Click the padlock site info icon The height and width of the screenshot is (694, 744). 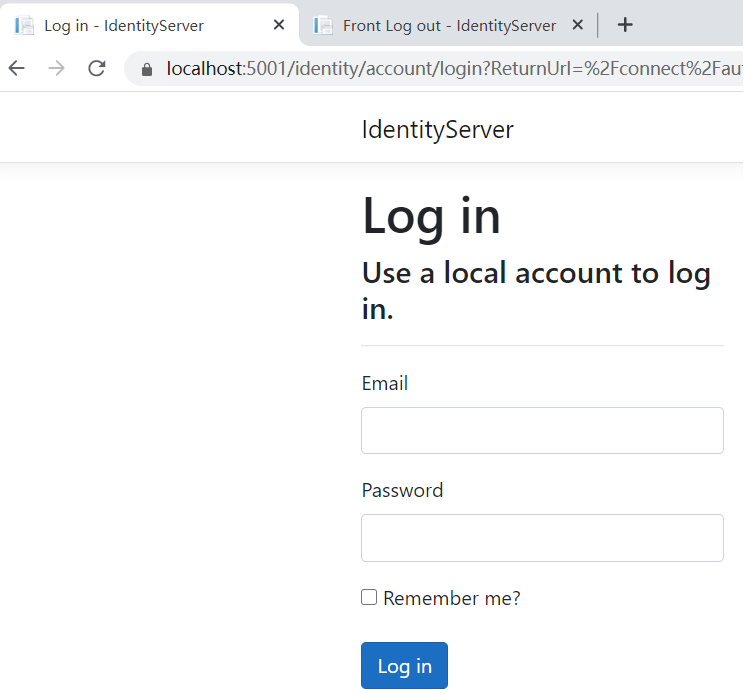147,69
